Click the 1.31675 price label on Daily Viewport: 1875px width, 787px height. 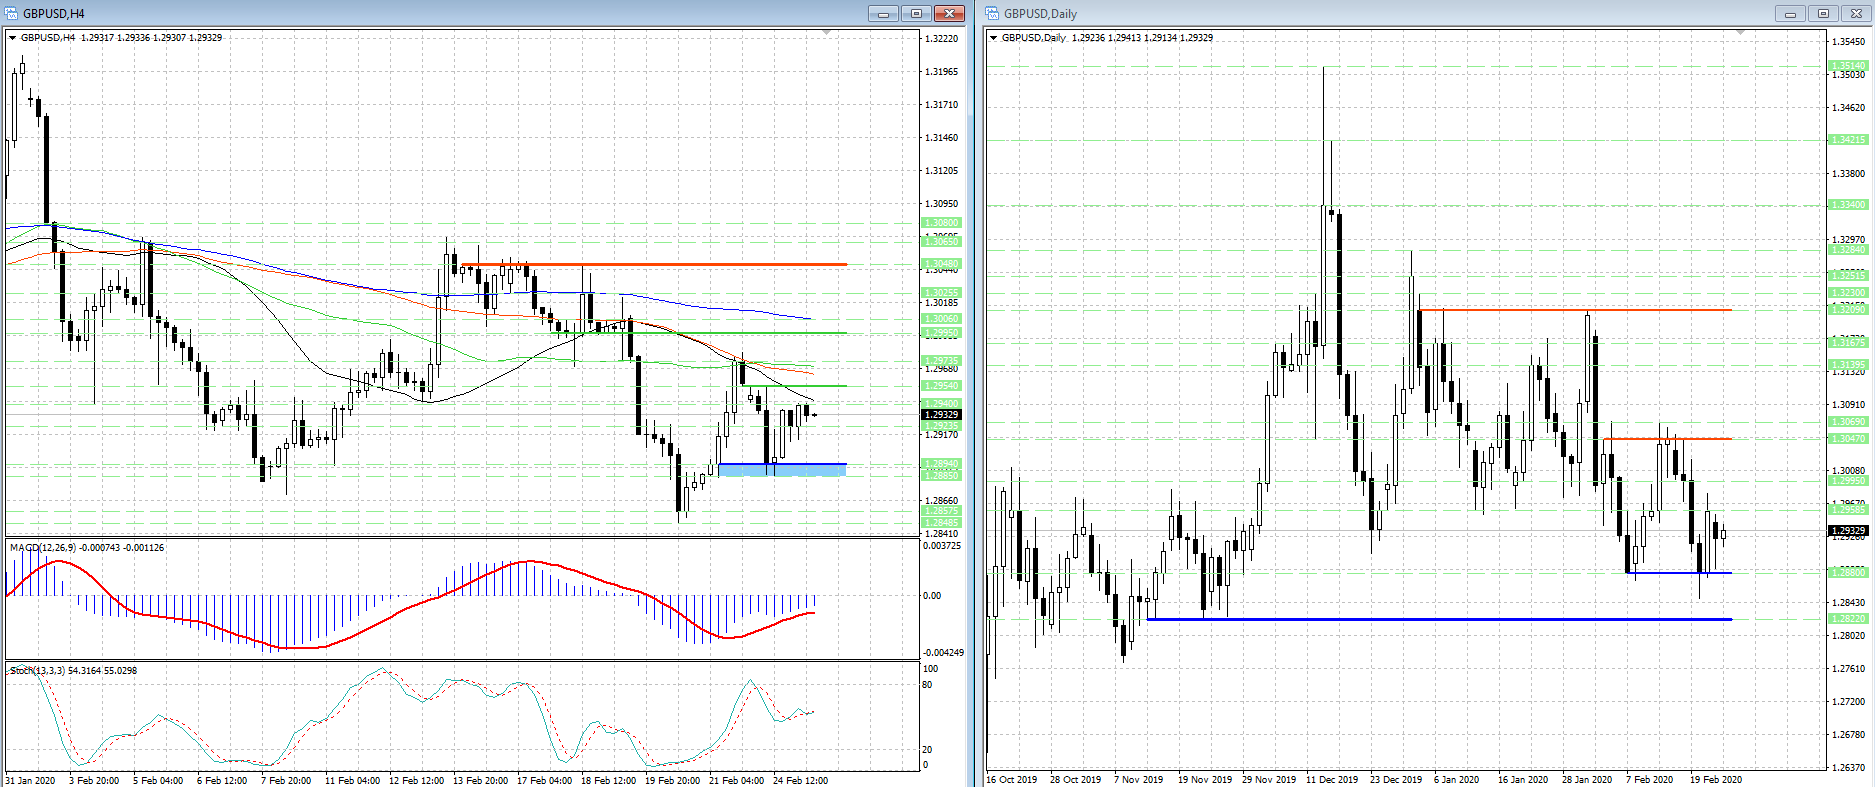point(1849,343)
